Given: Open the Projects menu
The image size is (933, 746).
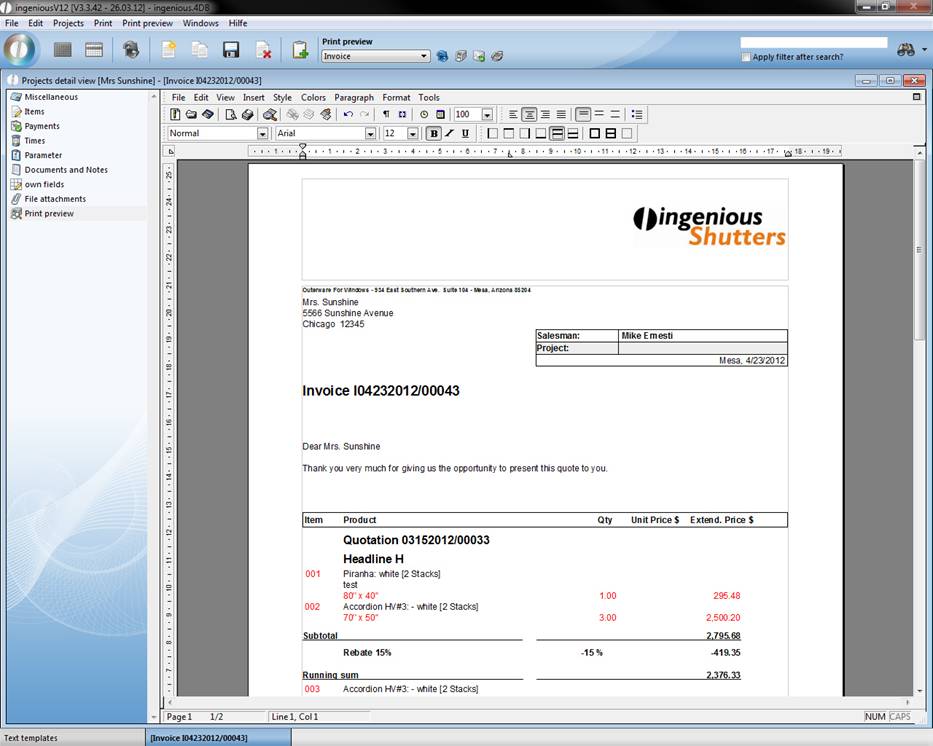Looking at the screenshot, I should 68,23.
